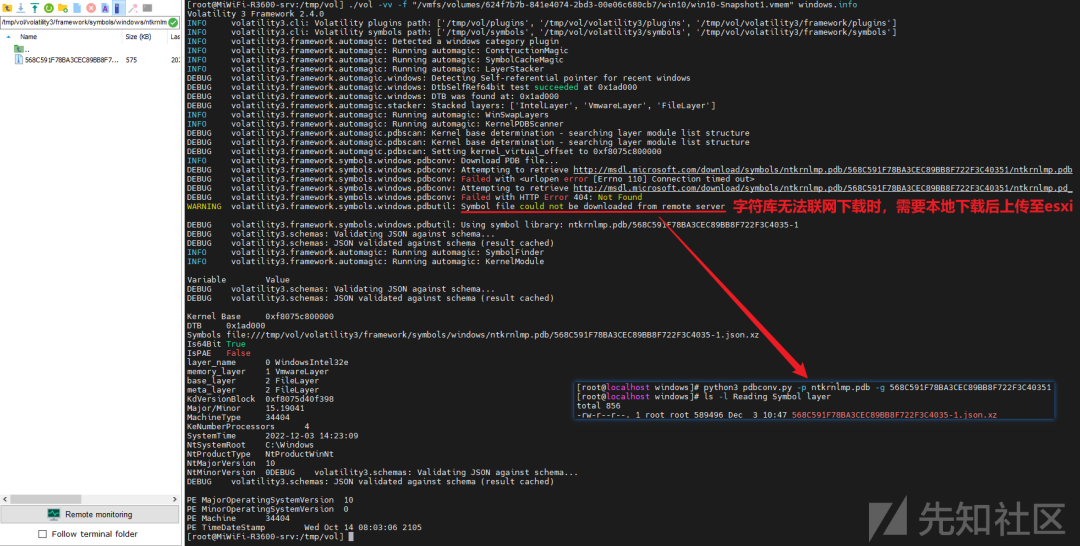The height and width of the screenshot is (546, 1080).
Task: Click the 'IsPAE False' output line
Action: [x=219, y=353]
